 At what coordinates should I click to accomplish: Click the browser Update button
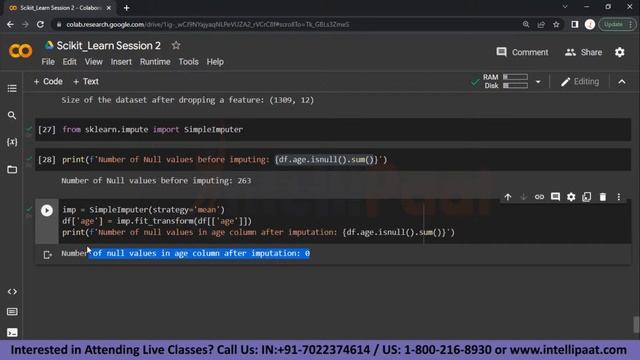[617, 24]
